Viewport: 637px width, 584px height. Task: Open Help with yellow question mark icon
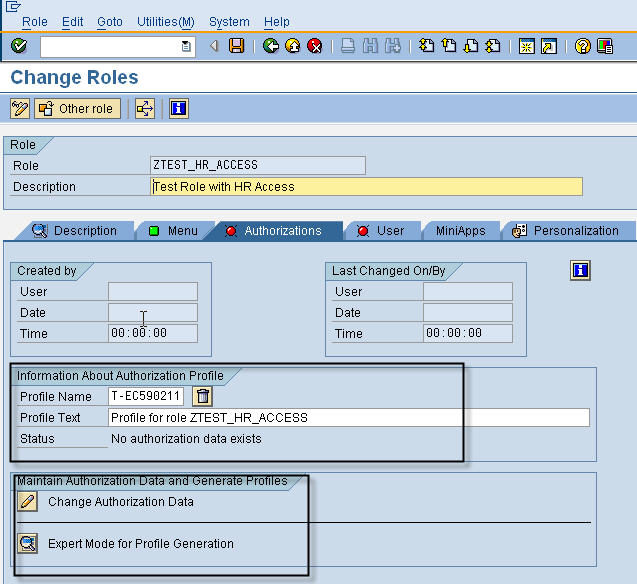[583, 46]
